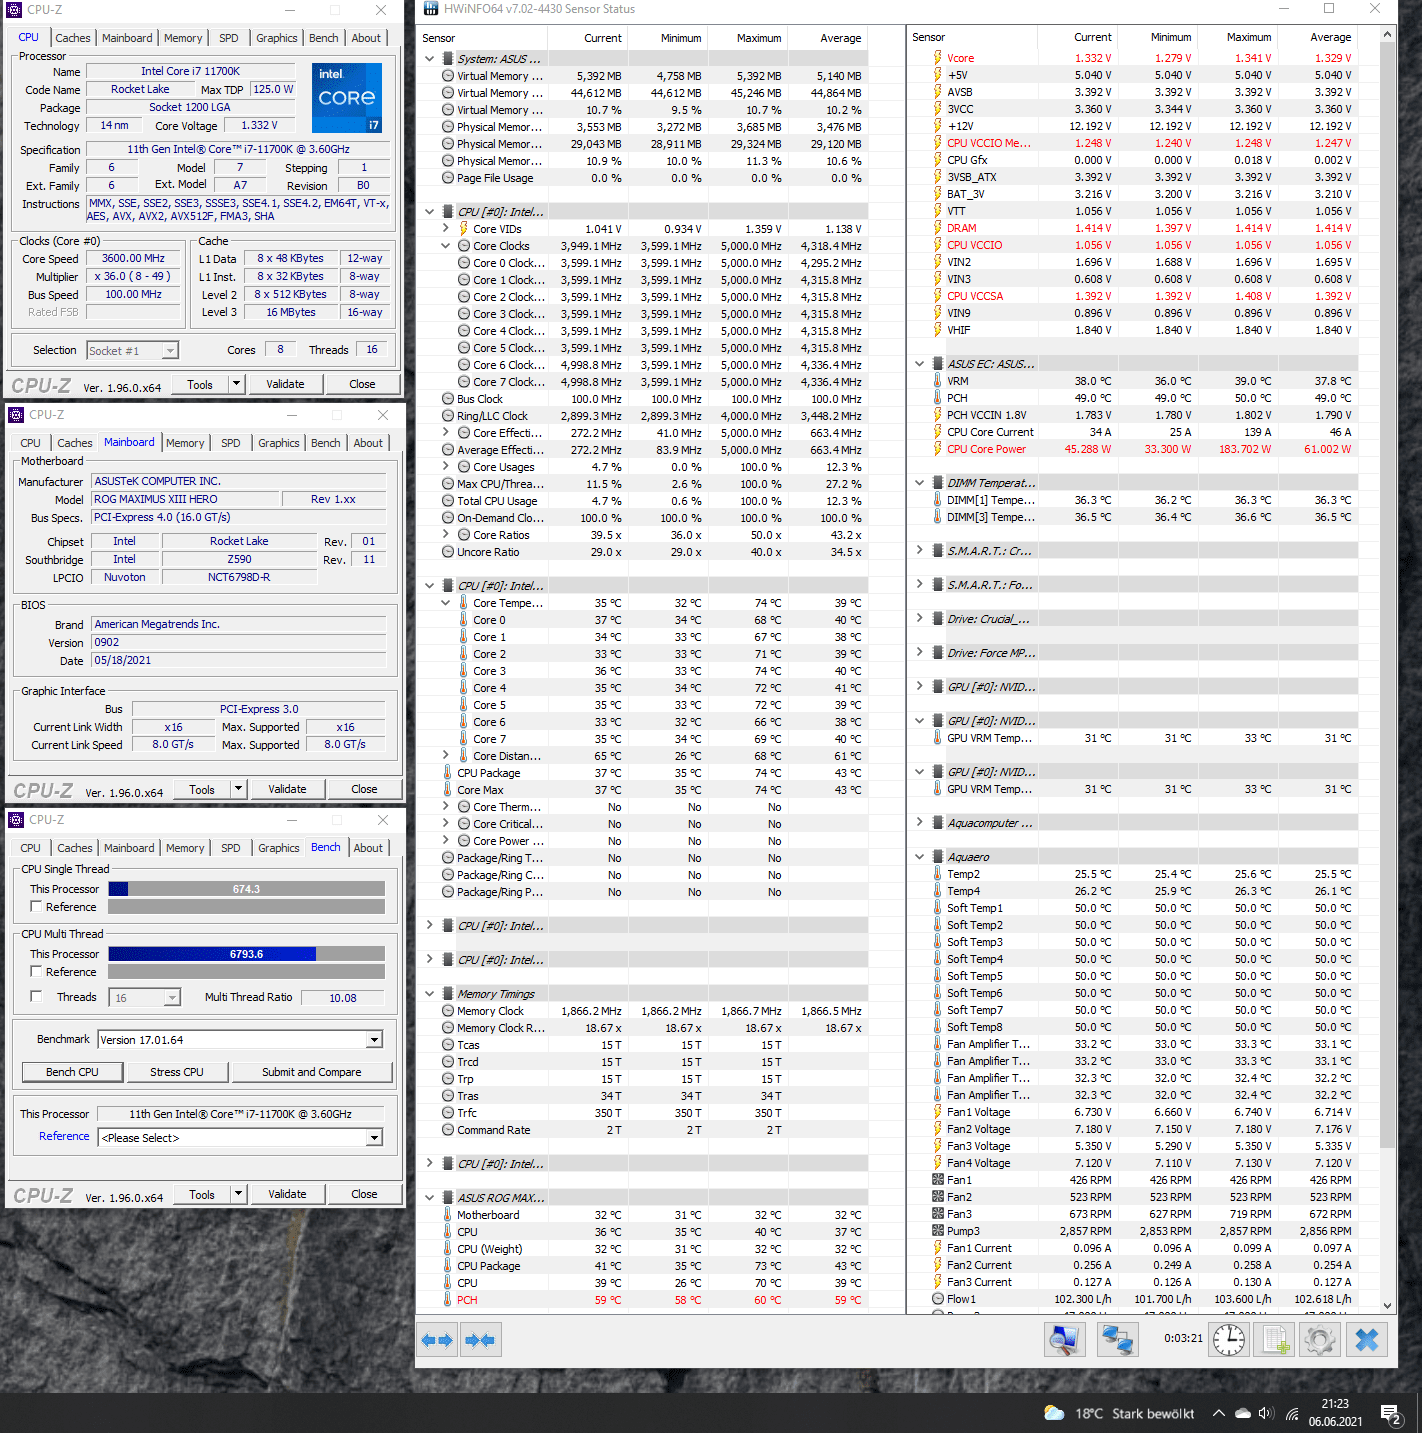This screenshot has width=1422, height=1433.
Task: Click the CPU Core Power lightning icon
Action: (x=938, y=449)
